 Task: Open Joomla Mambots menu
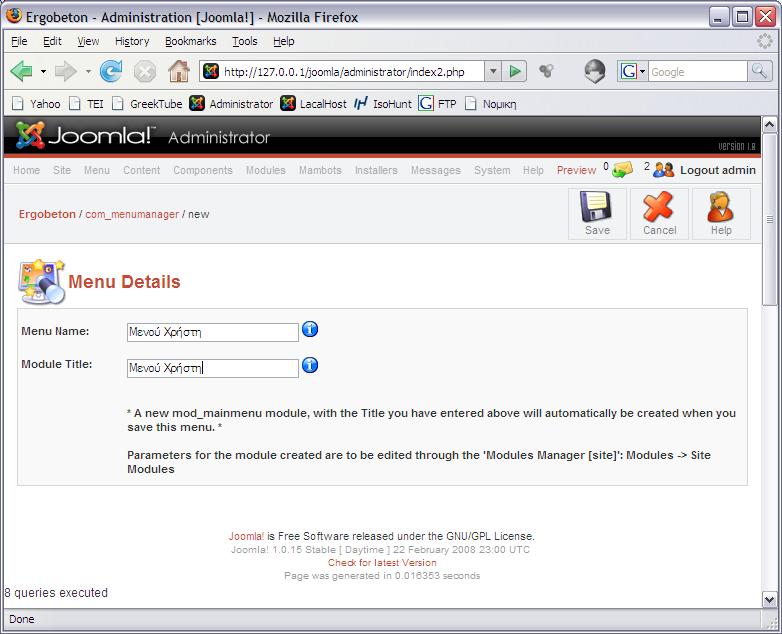point(320,170)
